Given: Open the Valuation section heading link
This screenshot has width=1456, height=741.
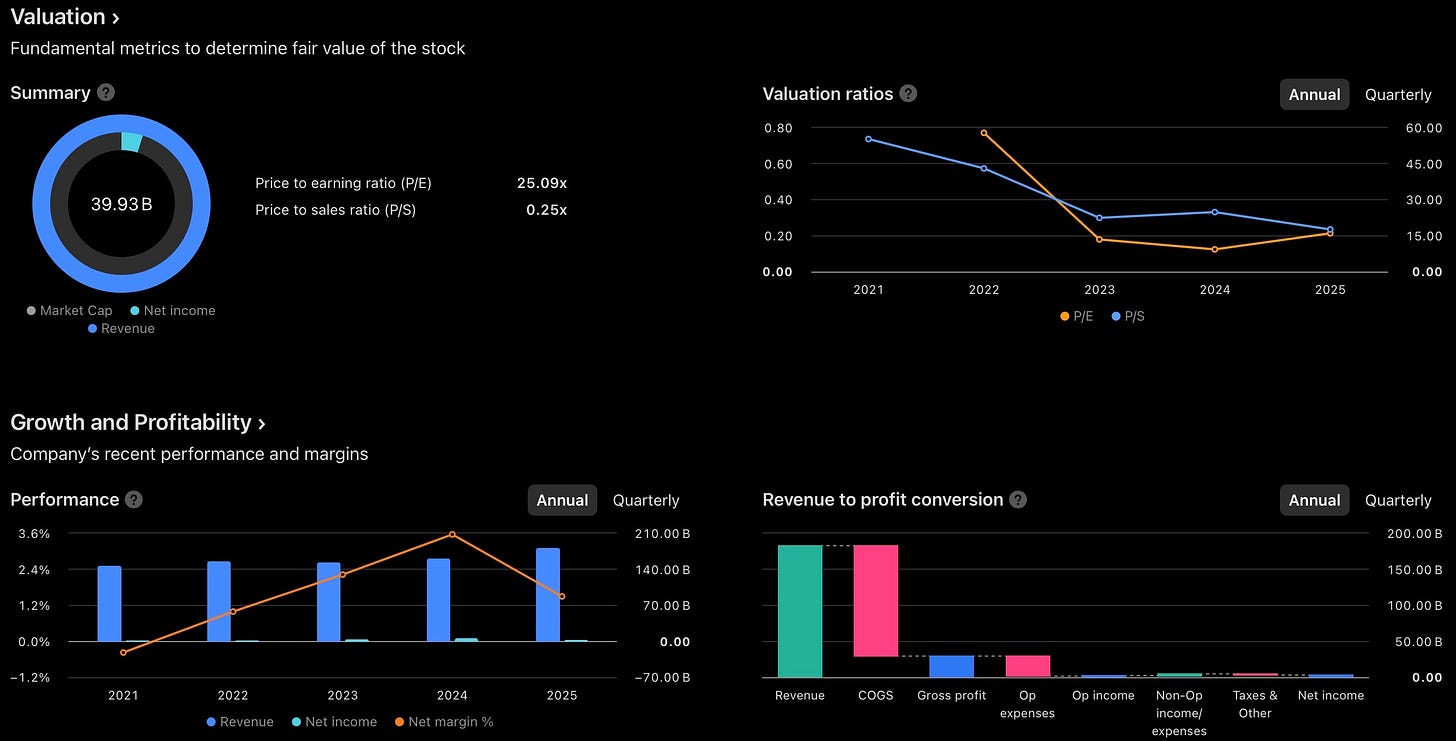Looking at the screenshot, I should [65, 17].
